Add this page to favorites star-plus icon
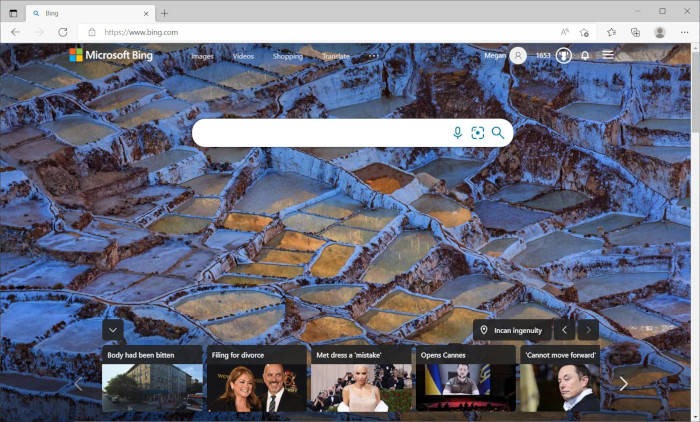Viewport: 700px width, 422px height. pos(584,32)
